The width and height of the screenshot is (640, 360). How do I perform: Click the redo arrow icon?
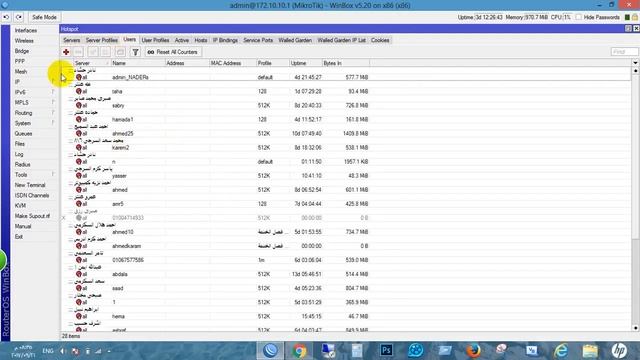(x=19, y=17)
